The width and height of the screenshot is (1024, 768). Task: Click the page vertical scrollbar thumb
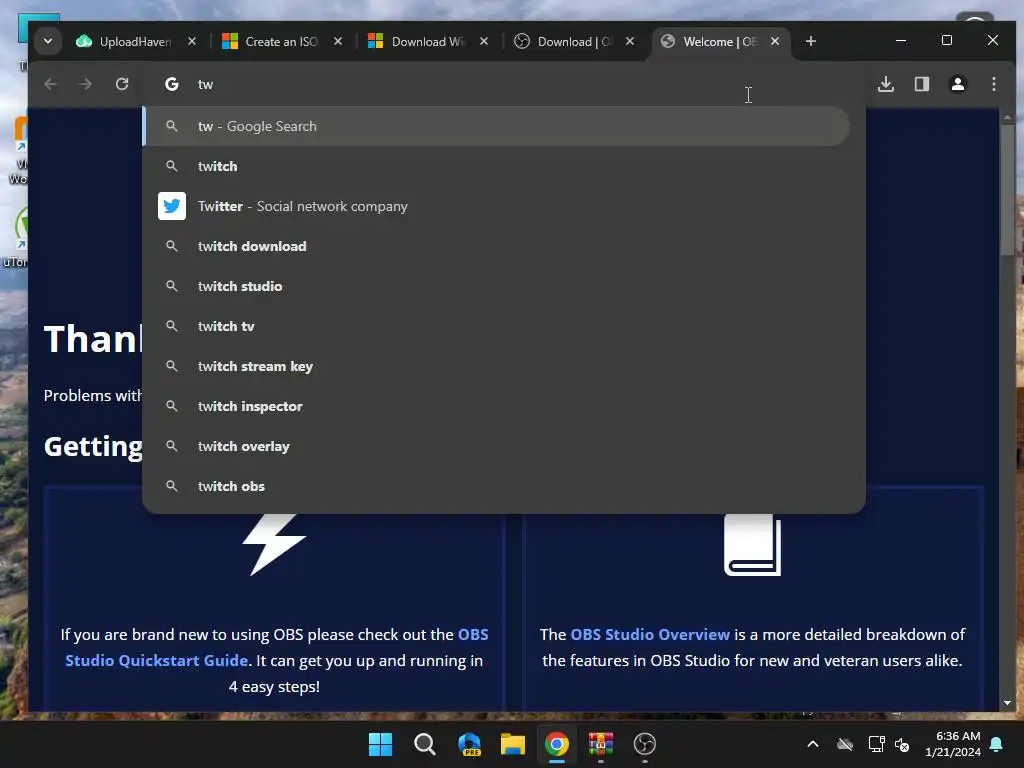1007,189
